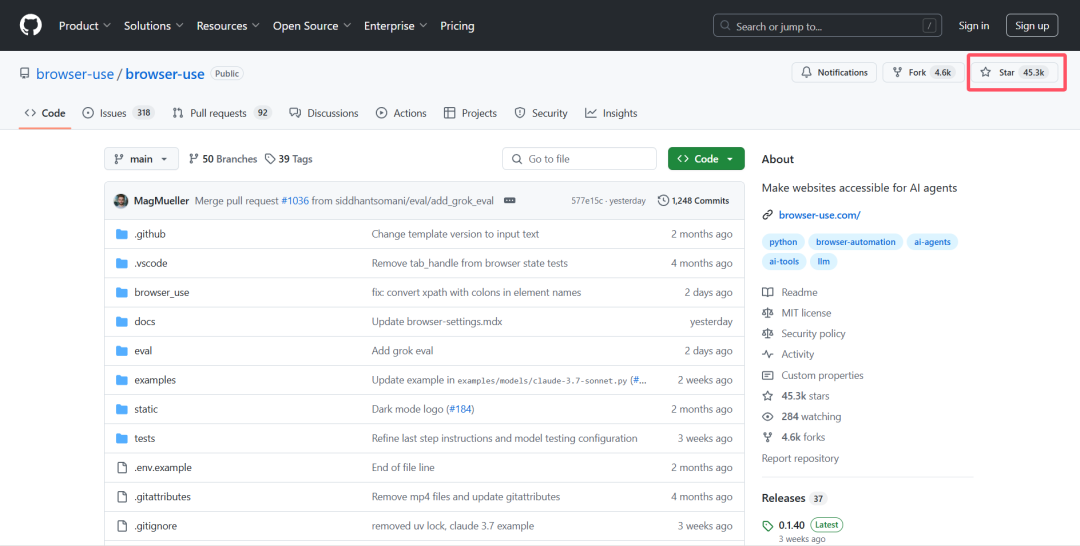
Task: Click the Sign in link
Action: coord(973,25)
